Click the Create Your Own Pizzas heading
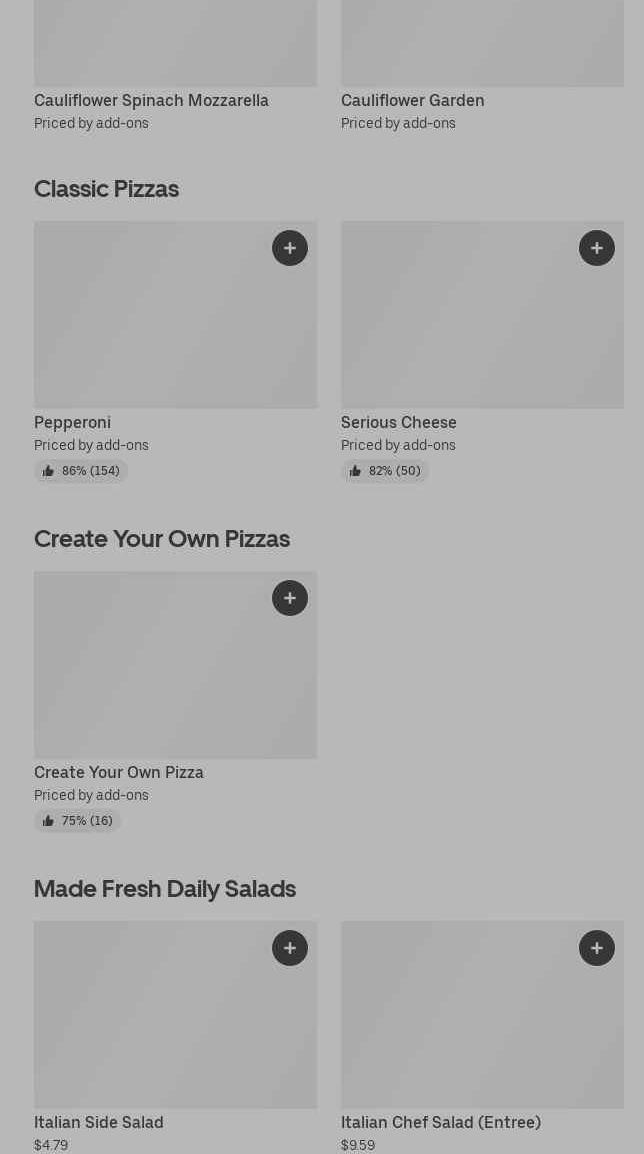 162,538
